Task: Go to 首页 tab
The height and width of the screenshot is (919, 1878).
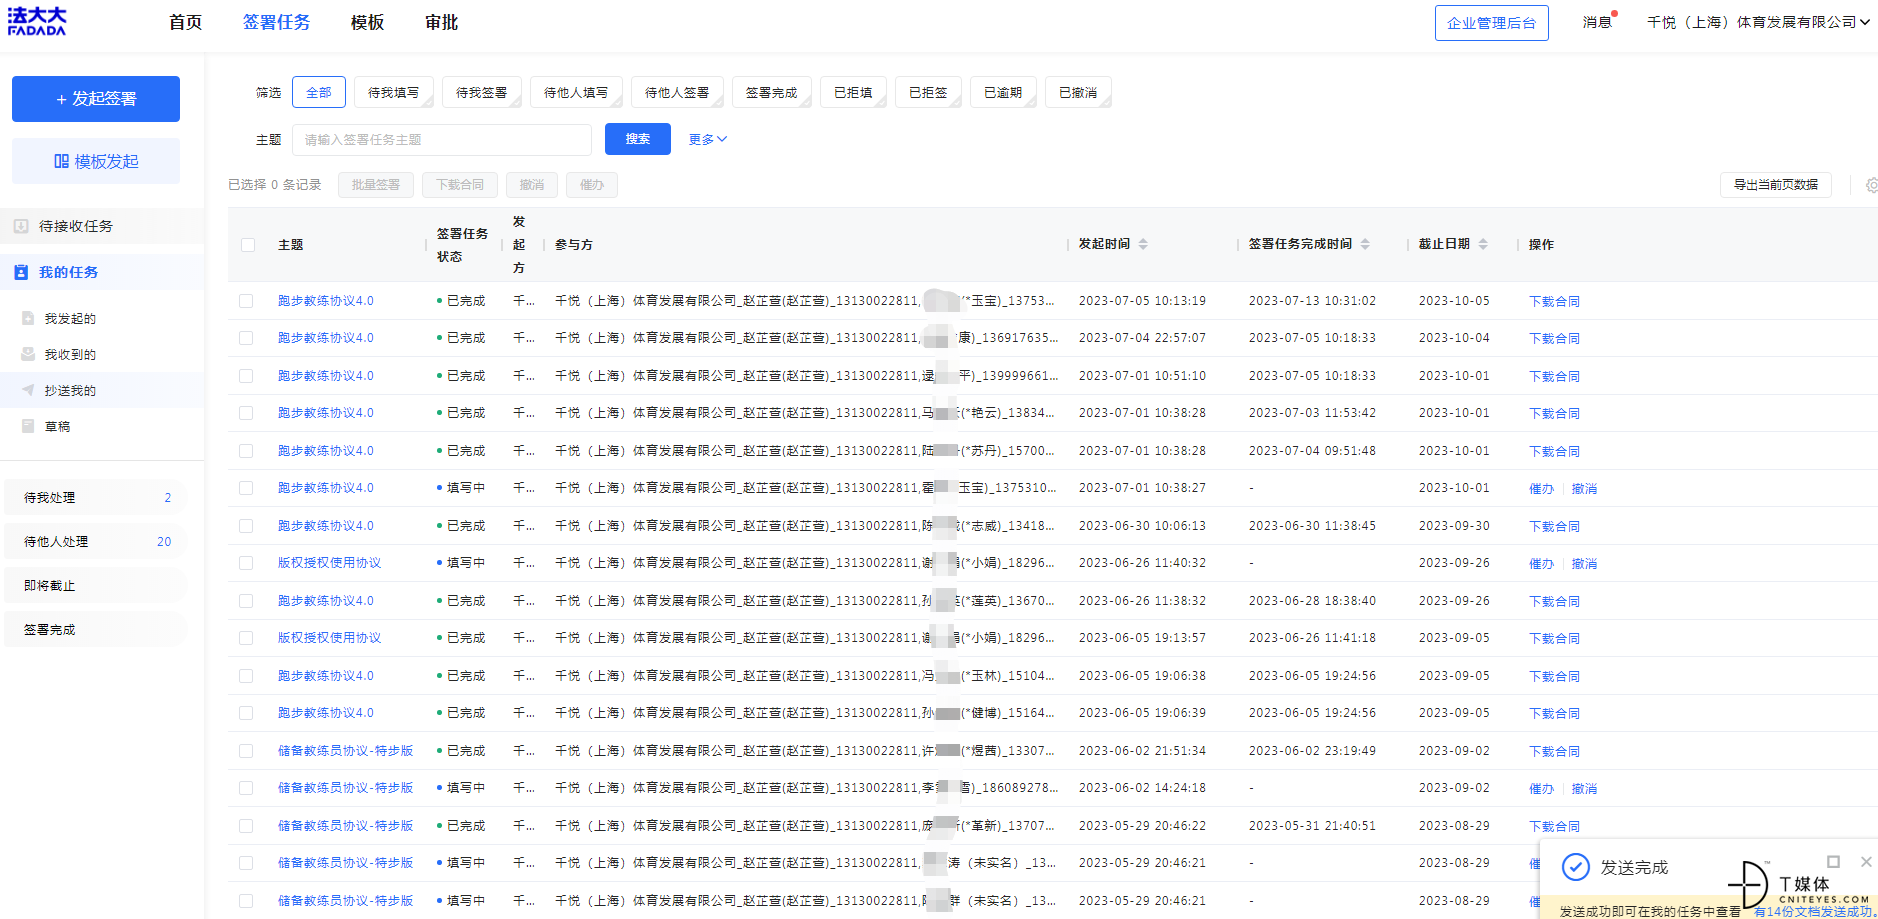Action: (185, 22)
